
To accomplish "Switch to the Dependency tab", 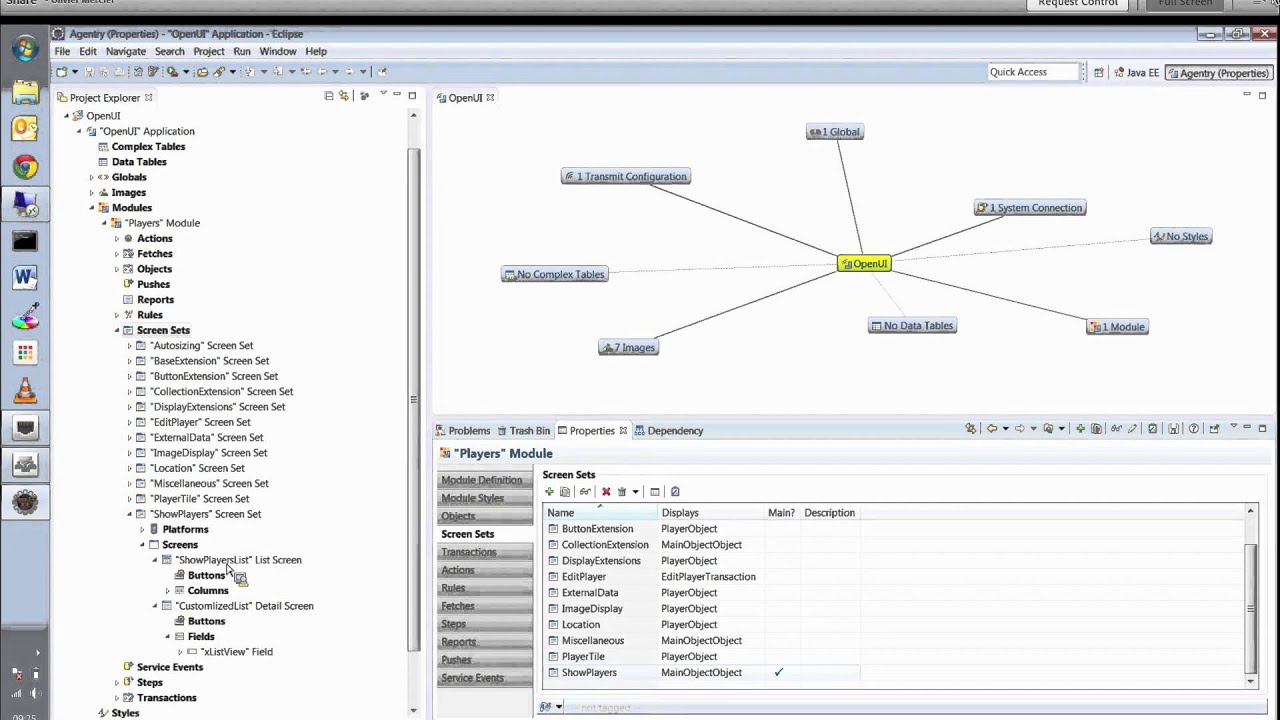I will (x=669, y=431).
